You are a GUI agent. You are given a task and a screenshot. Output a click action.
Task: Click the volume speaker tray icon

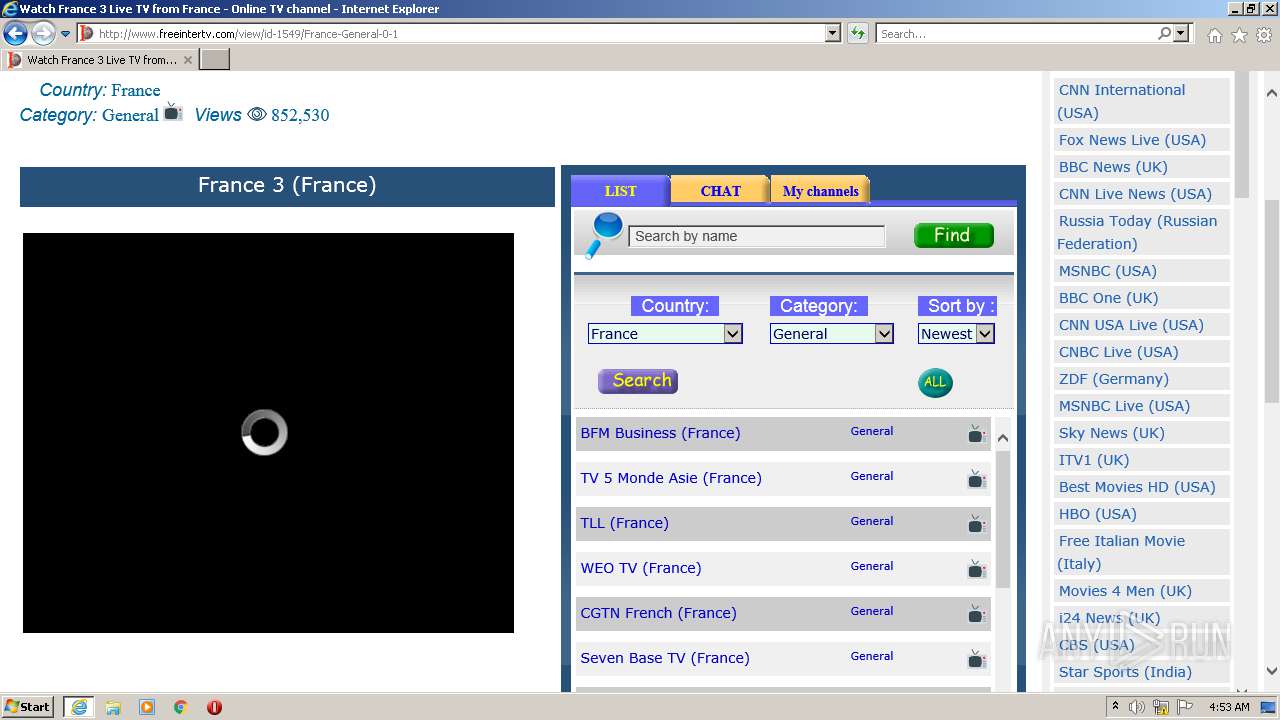[1137, 707]
